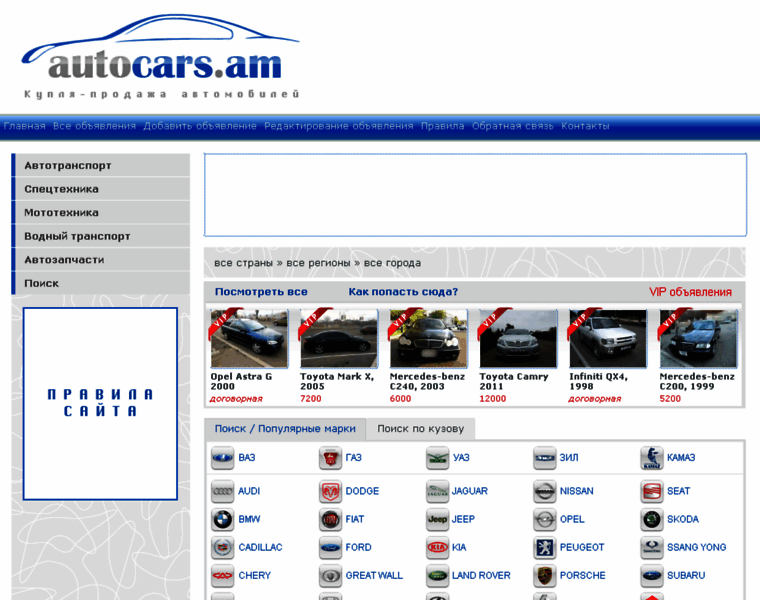Click the ЗИЛ brand logo icon
This screenshot has height=600, width=760.
[x=544, y=458]
